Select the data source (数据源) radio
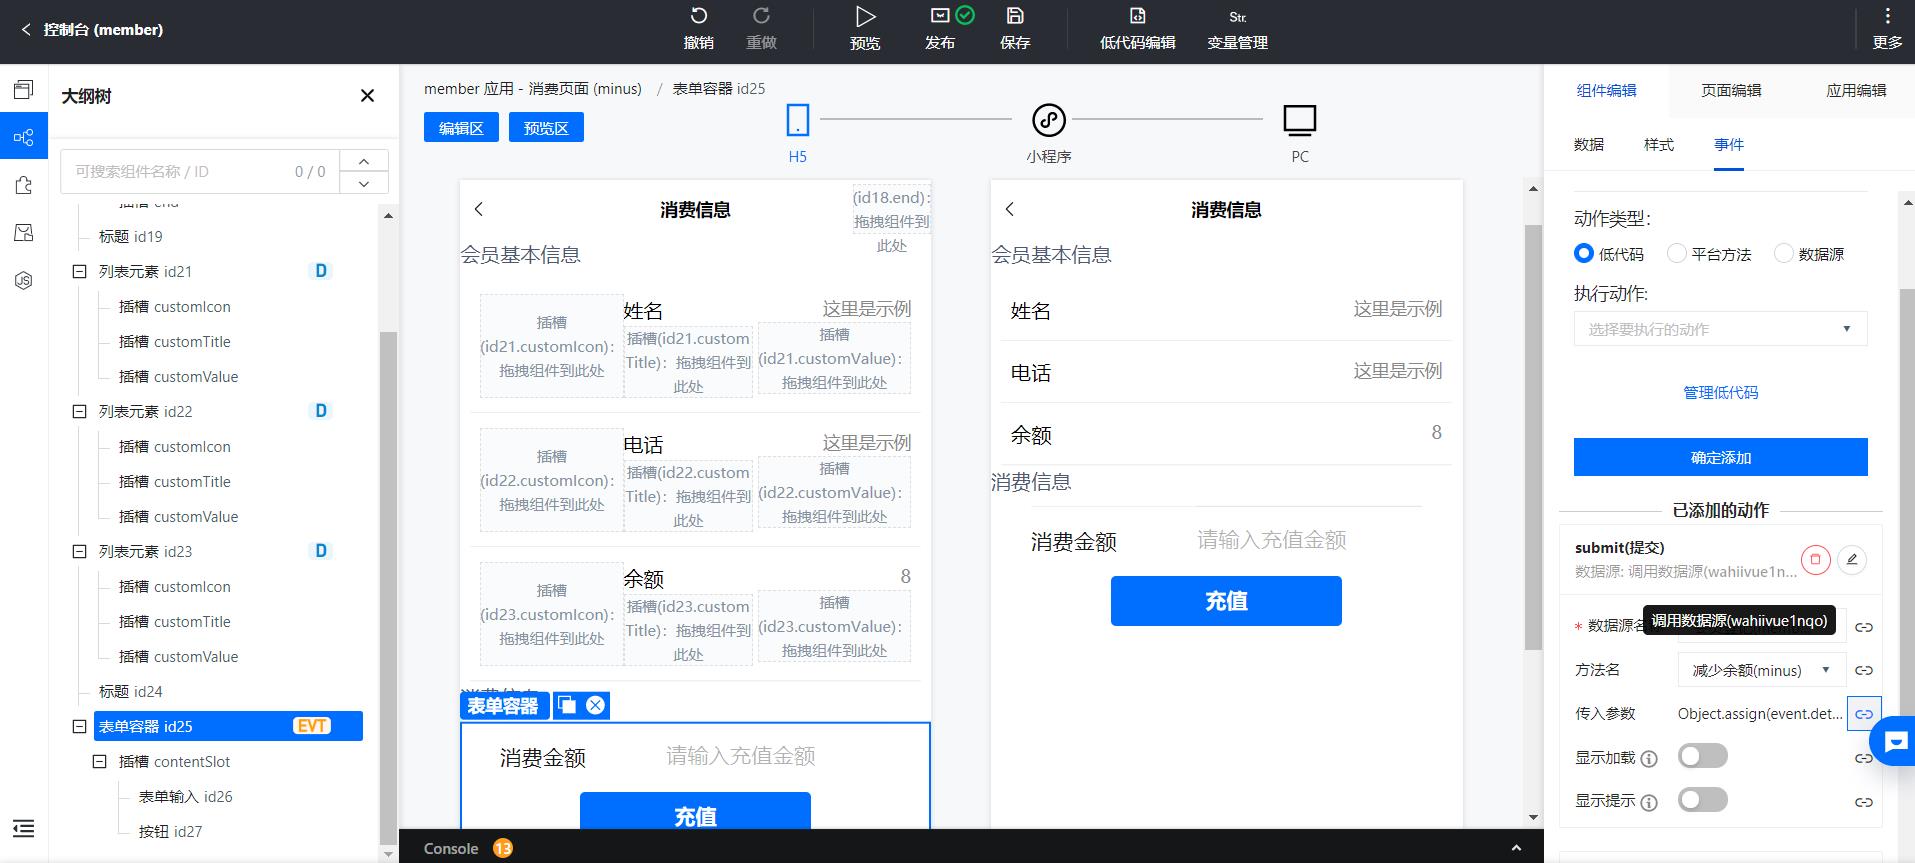The image size is (1915, 863). point(1783,254)
